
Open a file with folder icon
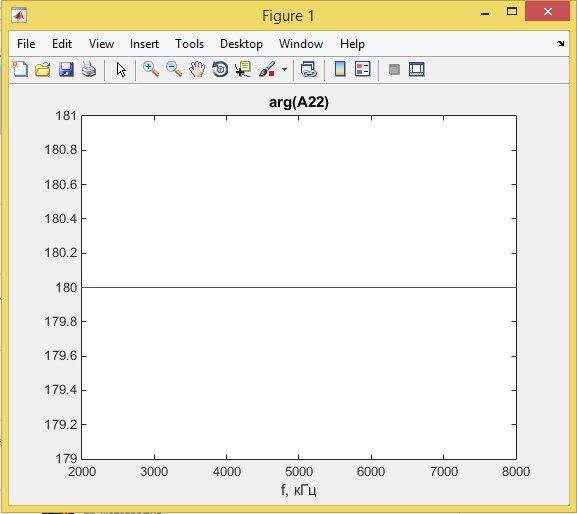tap(43, 69)
